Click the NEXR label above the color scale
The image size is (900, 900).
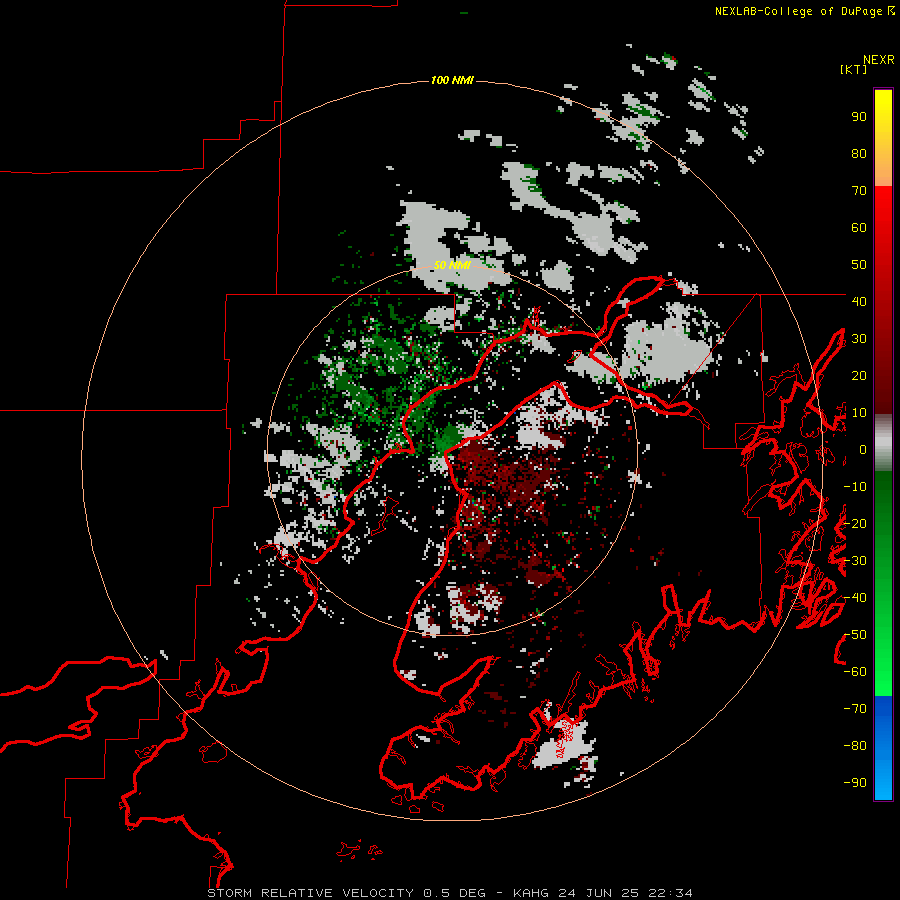point(878,60)
